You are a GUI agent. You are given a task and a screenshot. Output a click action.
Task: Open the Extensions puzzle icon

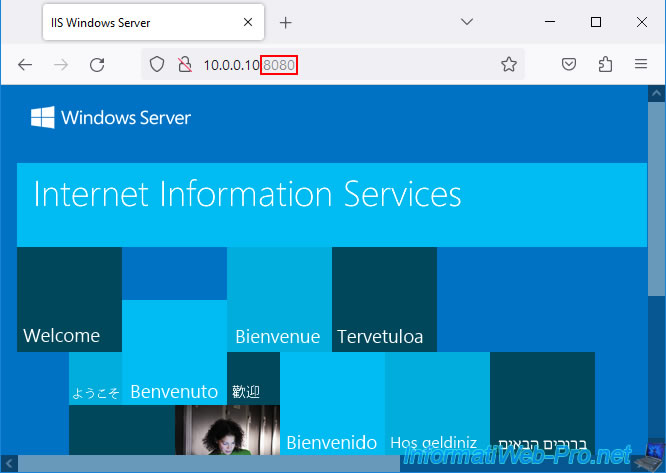[x=605, y=65]
